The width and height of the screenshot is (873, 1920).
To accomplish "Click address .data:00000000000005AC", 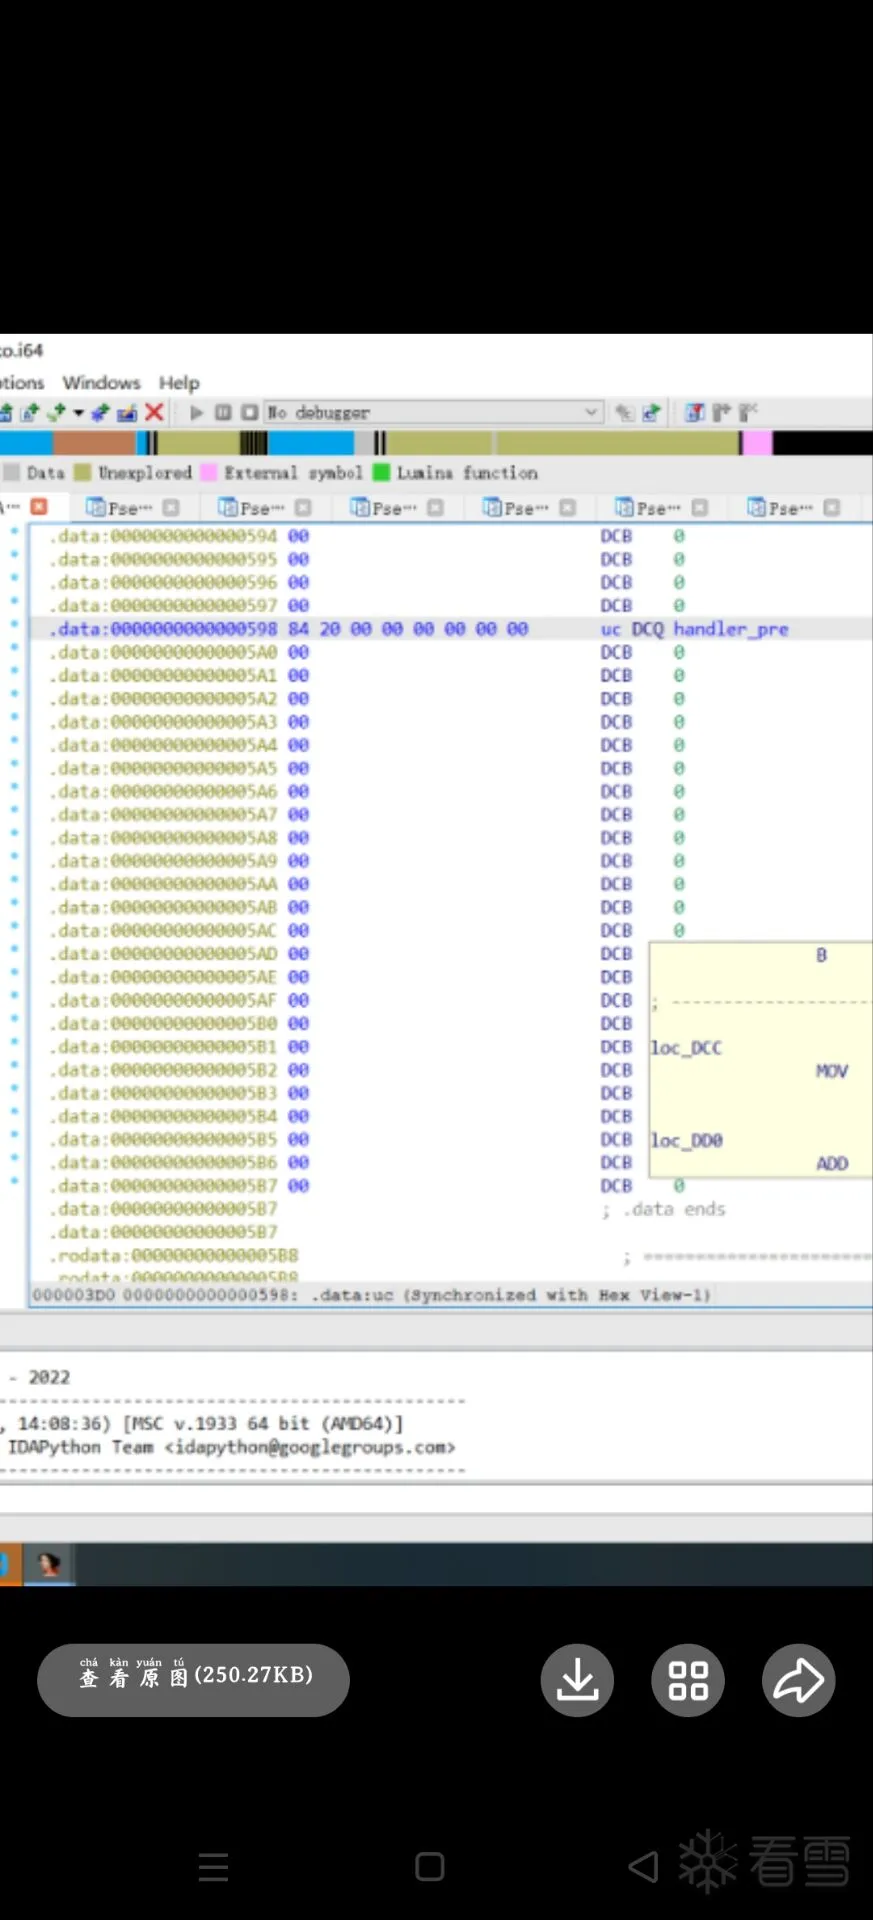I will pyautogui.click(x=164, y=931).
